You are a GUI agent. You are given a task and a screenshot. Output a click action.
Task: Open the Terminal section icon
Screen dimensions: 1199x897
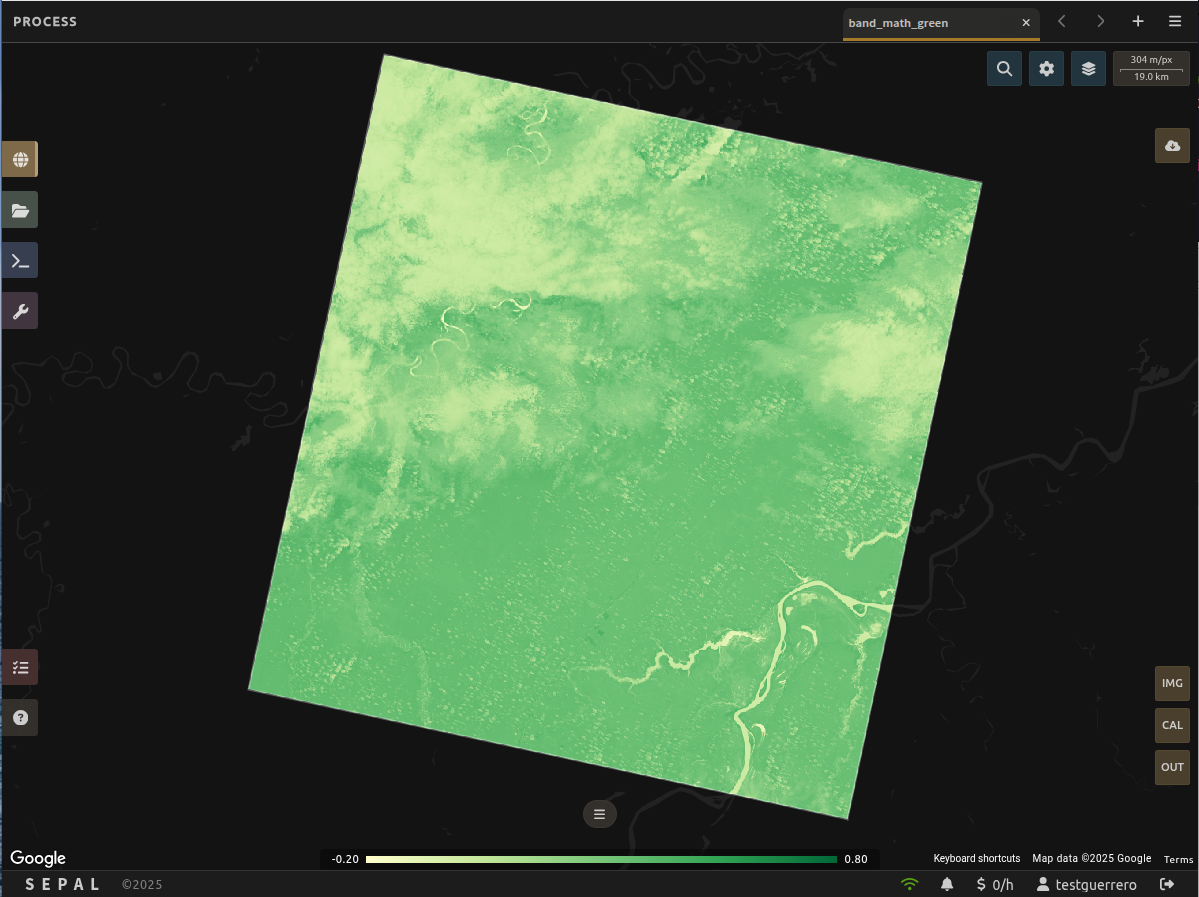[20, 261]
